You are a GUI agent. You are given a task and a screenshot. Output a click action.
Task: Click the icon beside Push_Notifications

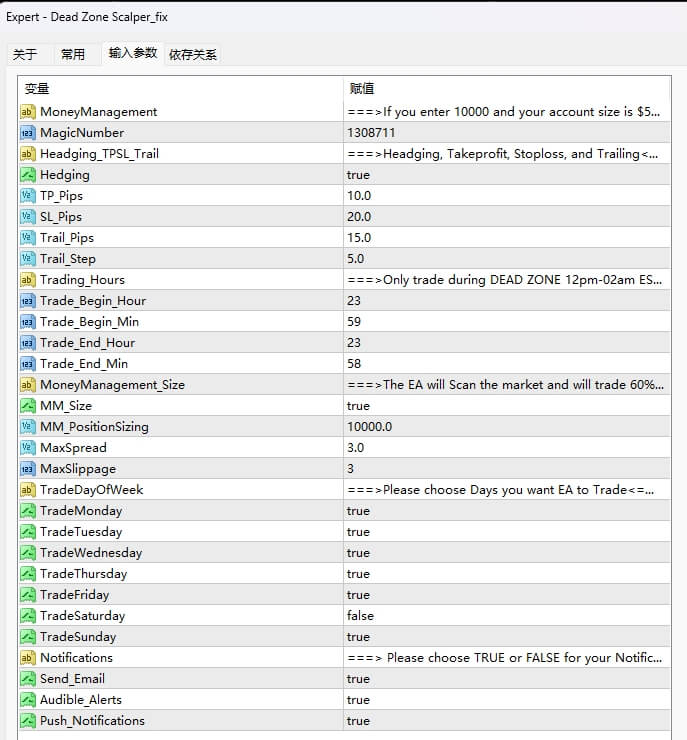pos(28,721)
